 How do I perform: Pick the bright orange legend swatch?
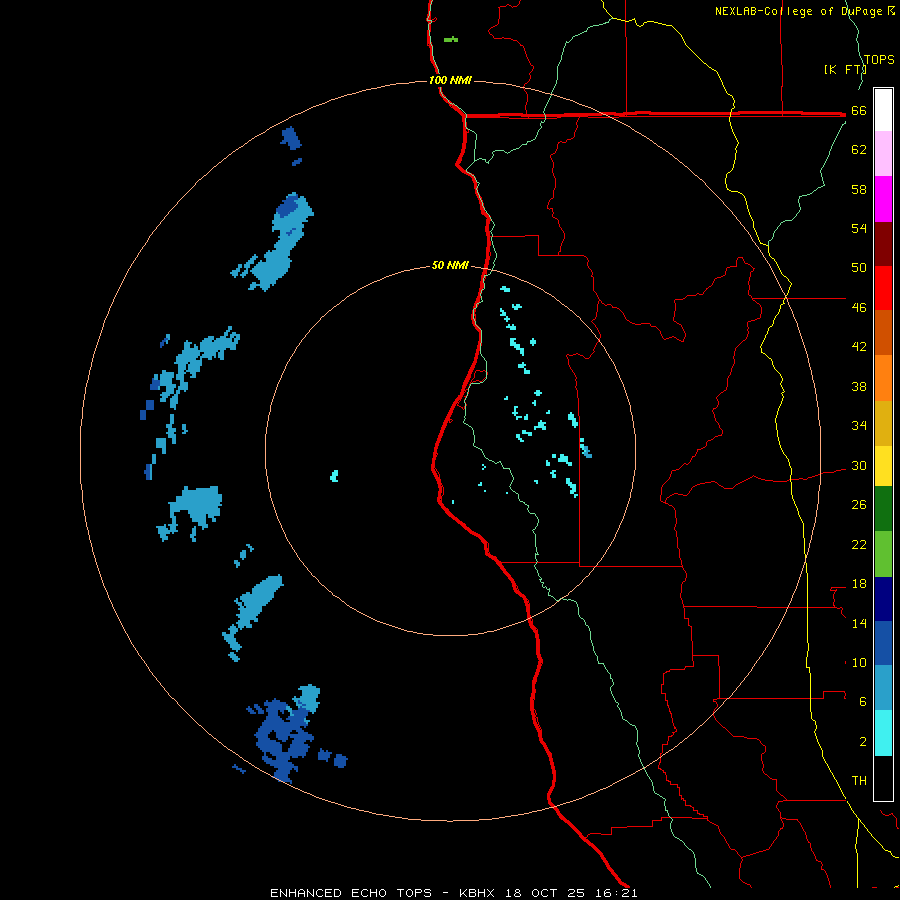[883, 377]
